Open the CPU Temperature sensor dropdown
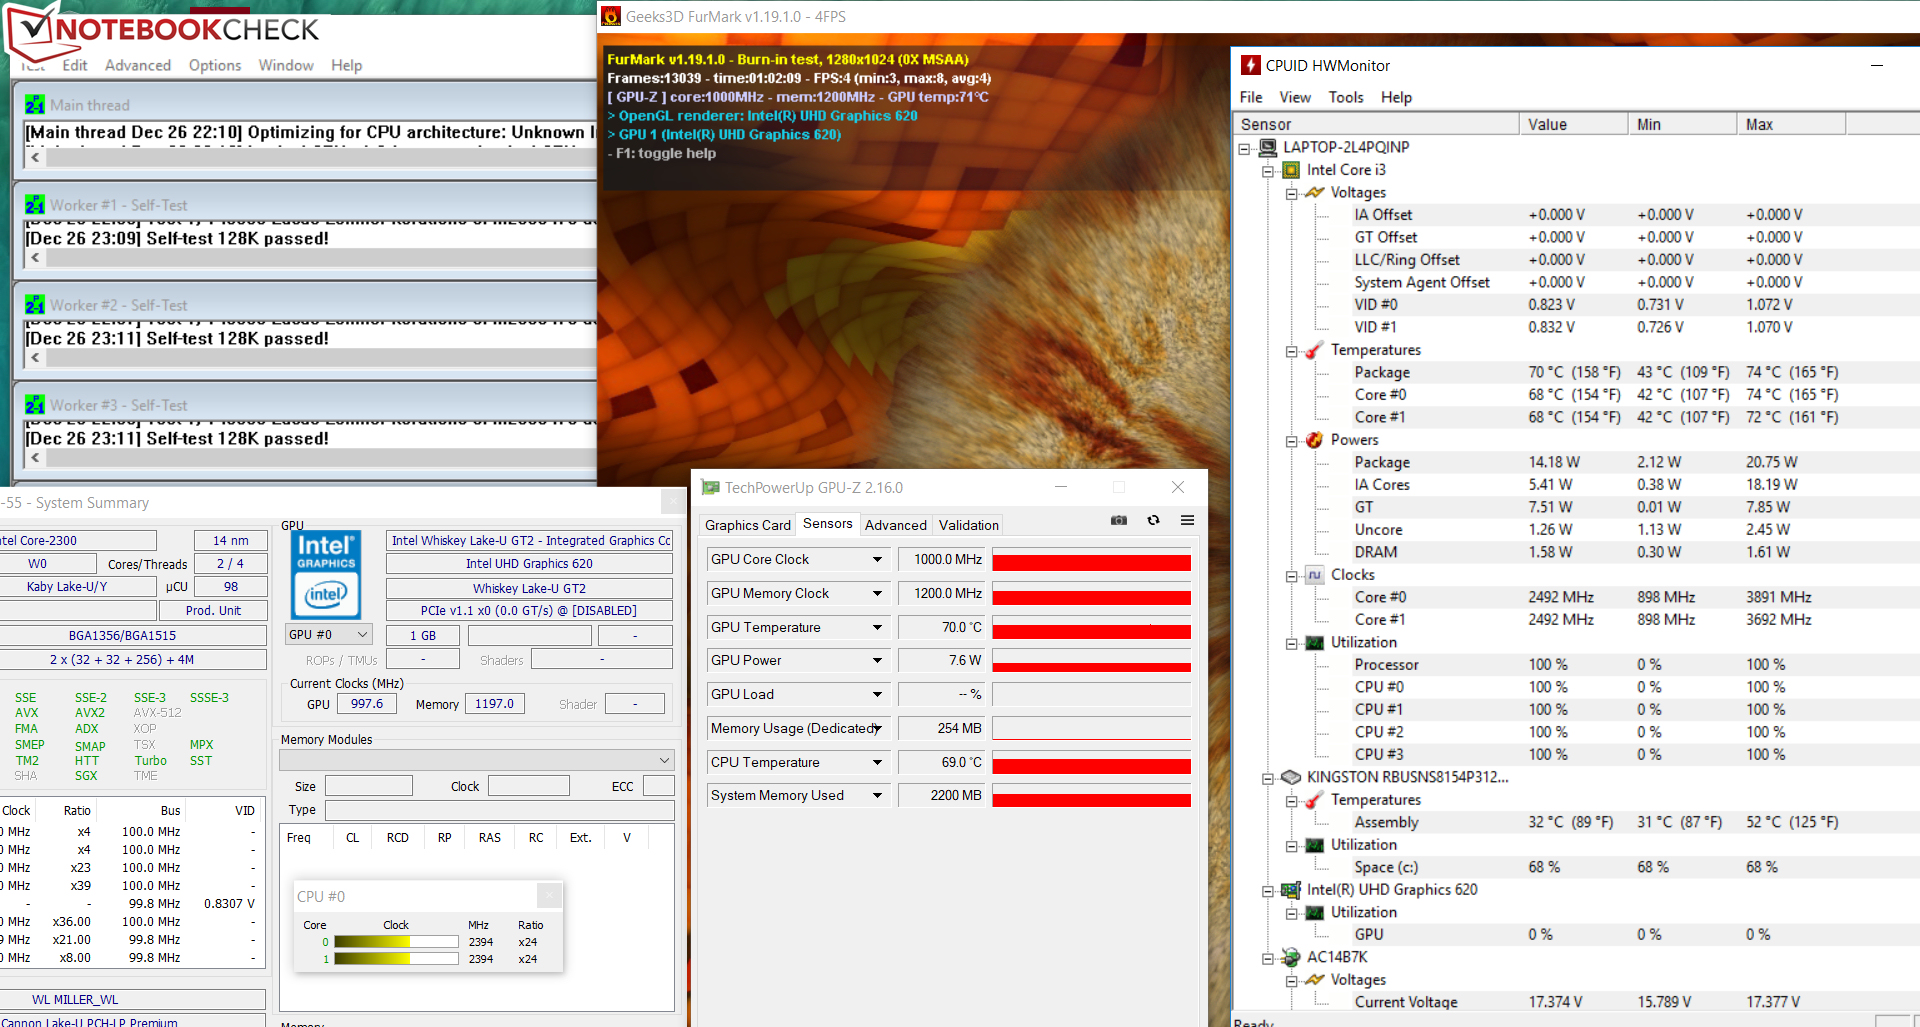 pos(877,762)
